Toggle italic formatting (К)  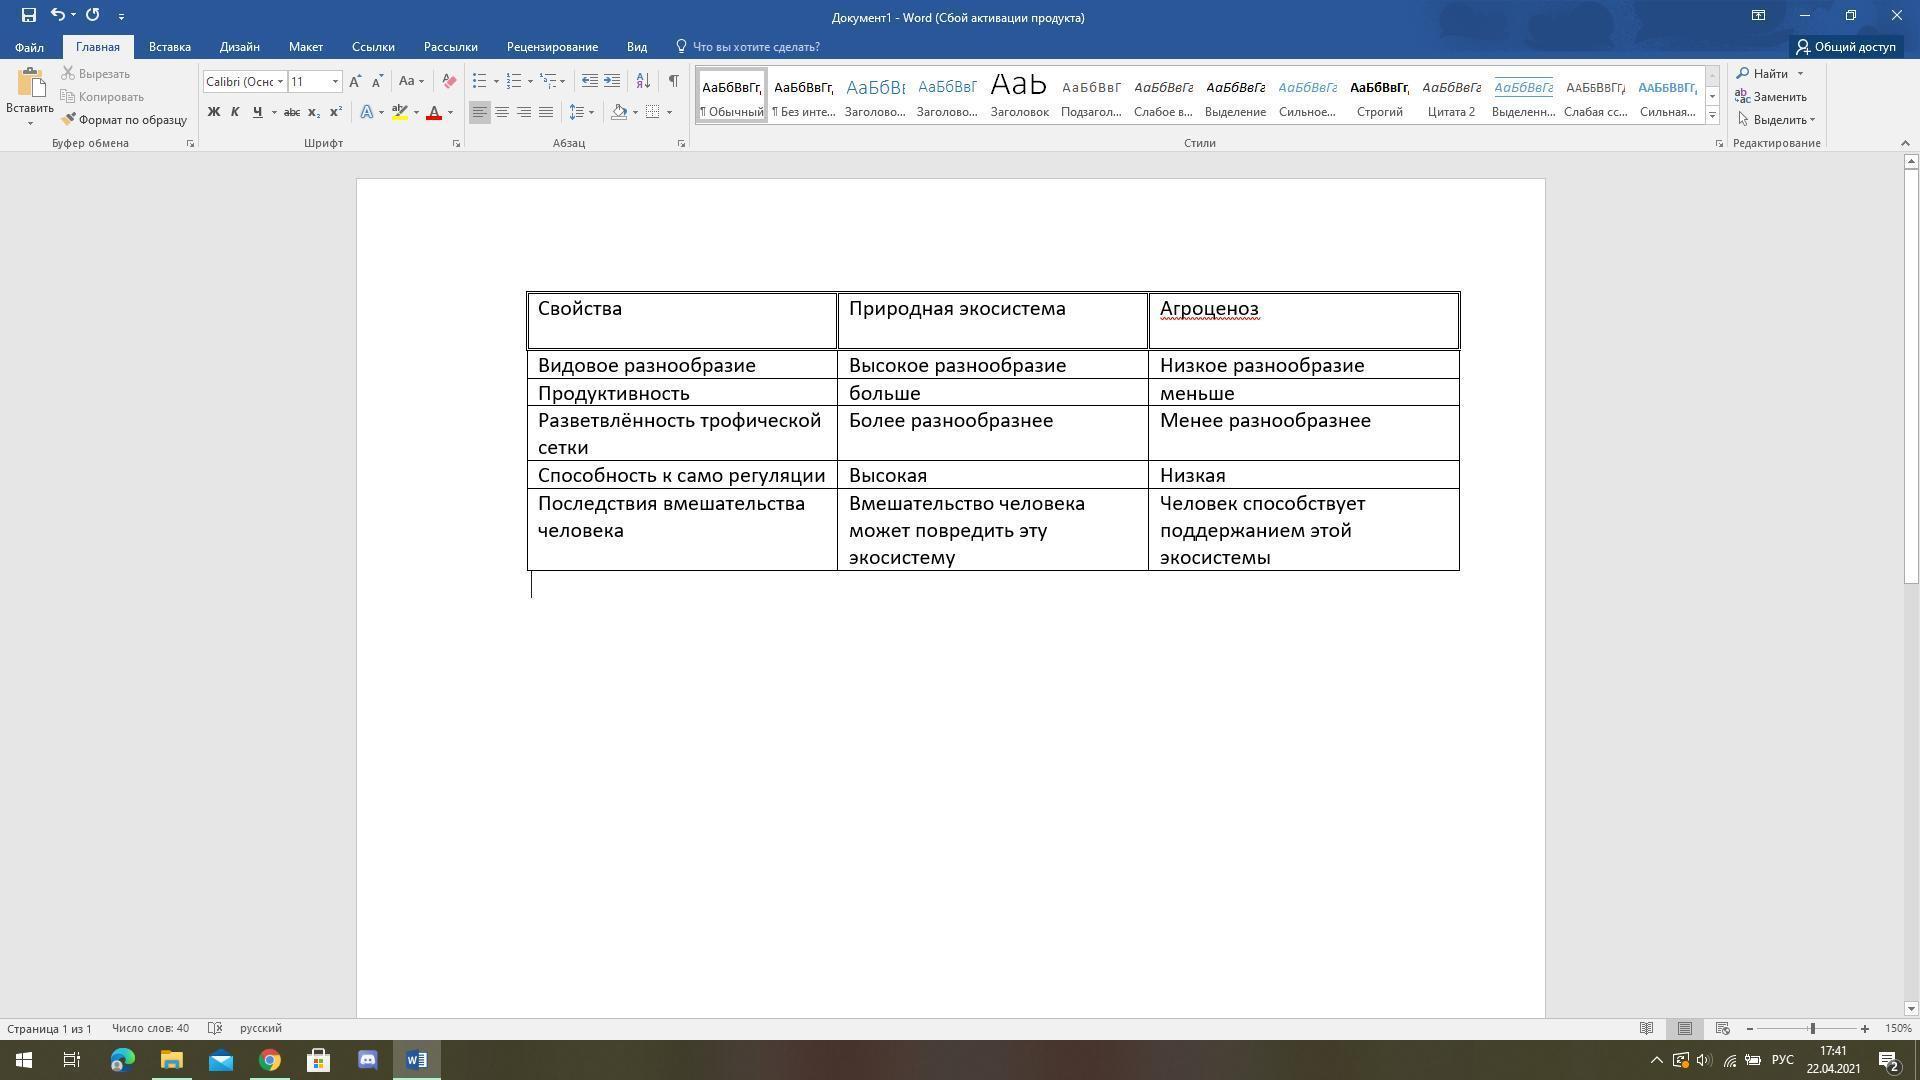pos(235,112)
